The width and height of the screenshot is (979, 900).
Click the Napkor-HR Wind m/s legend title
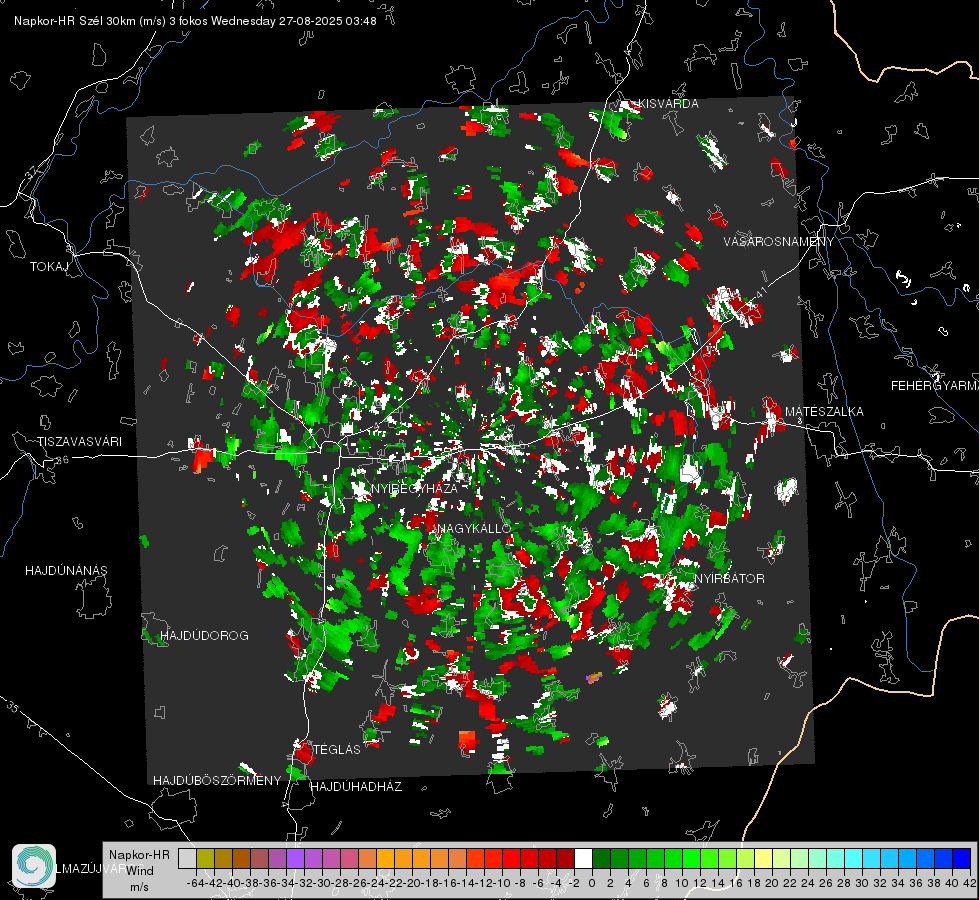(139, 870)
